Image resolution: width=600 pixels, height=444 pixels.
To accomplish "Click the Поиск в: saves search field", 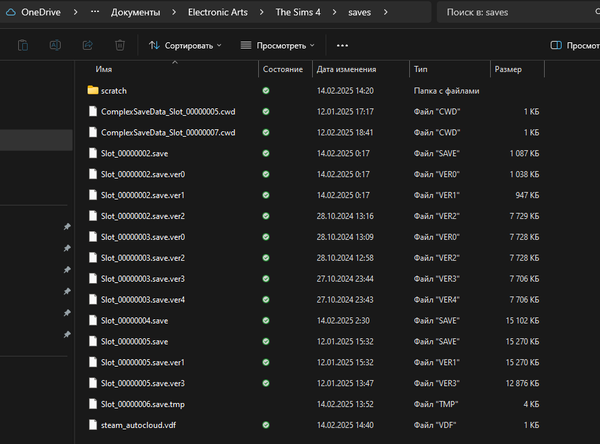I will (x=518, y=12).
